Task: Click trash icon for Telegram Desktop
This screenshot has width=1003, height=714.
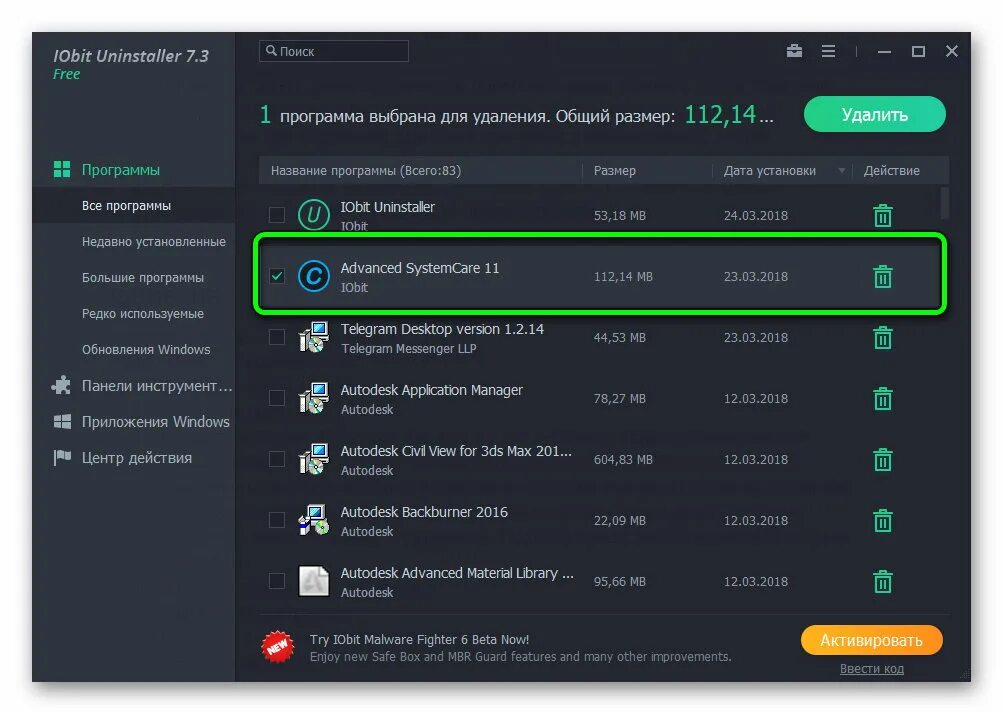Action: [883, 337]
